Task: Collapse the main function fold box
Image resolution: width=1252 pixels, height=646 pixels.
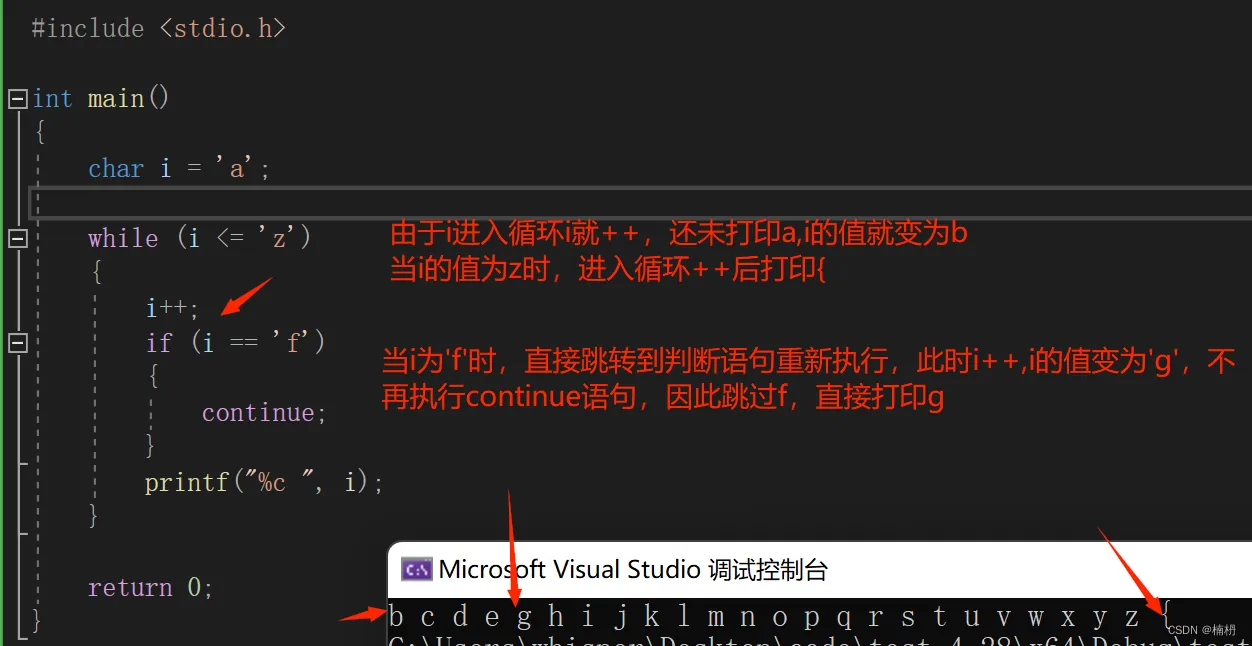Action: coord(17,99)
